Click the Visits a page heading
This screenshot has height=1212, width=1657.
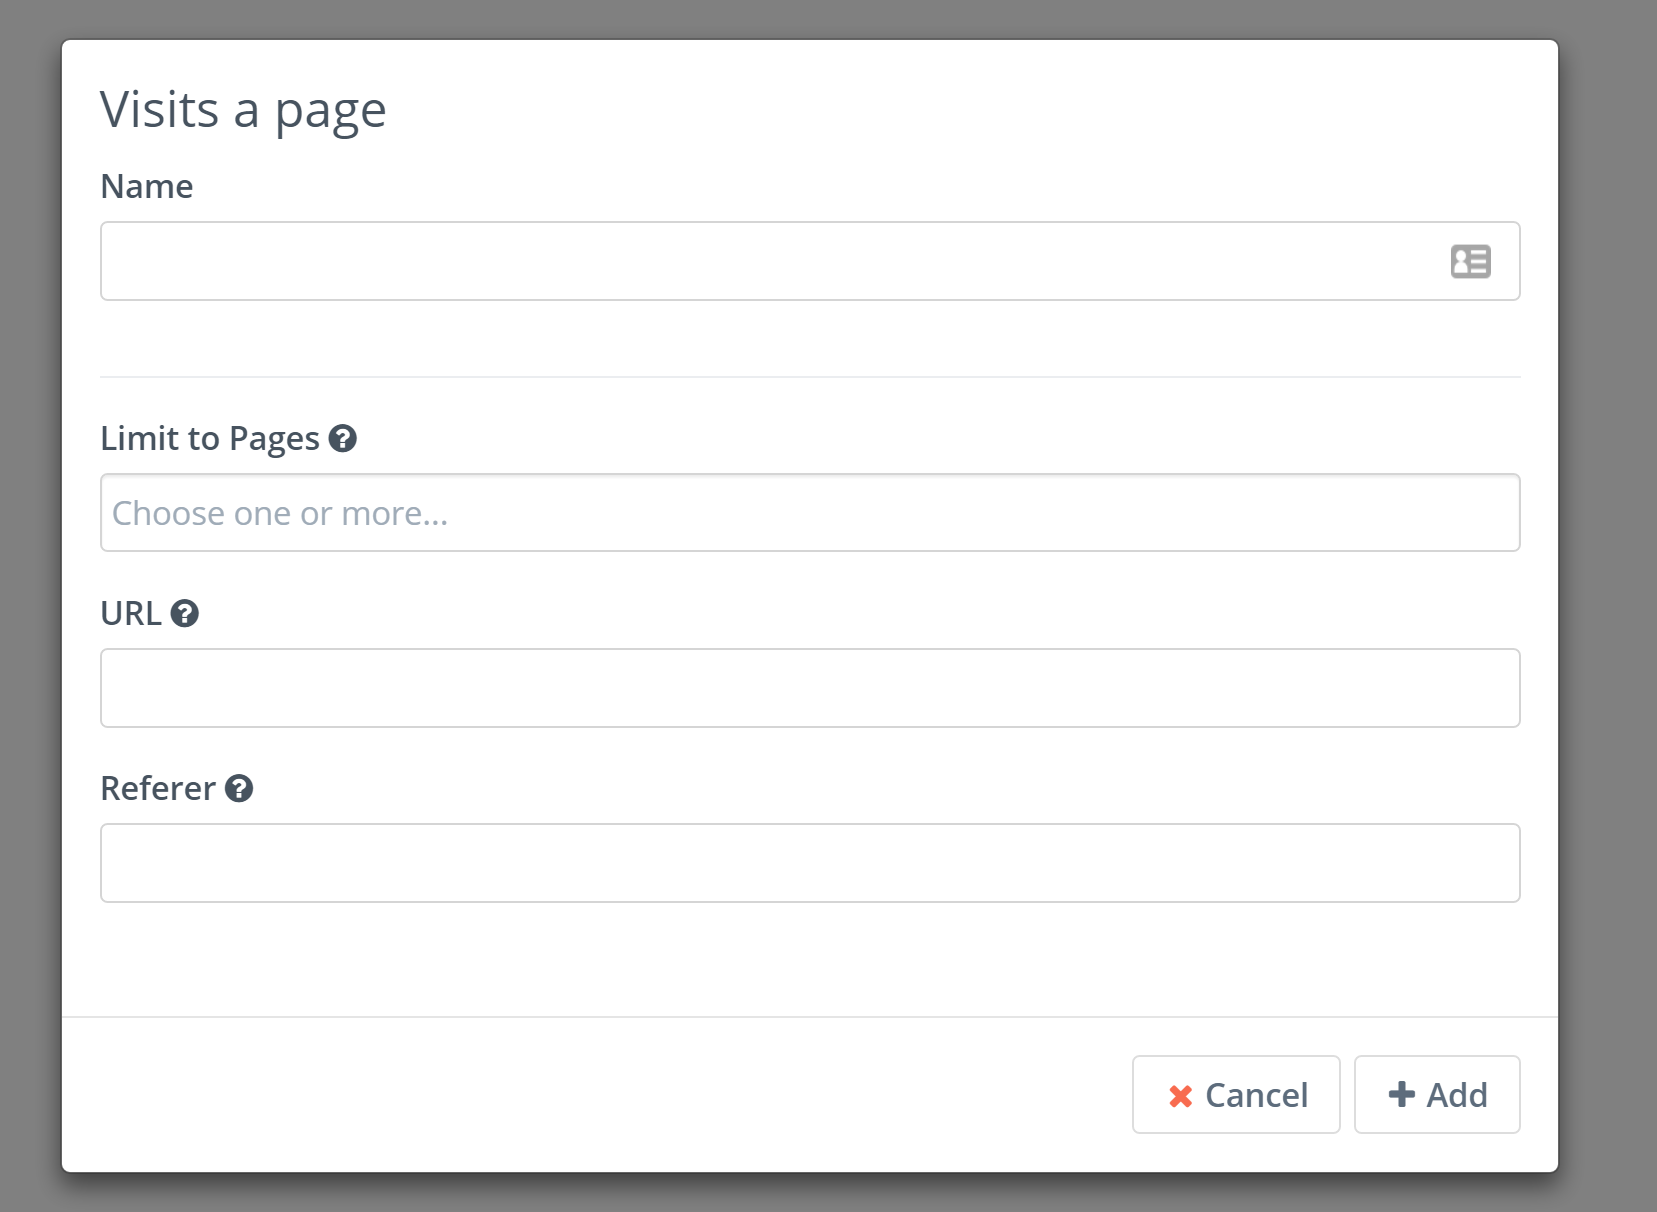[x=243, y=110]
